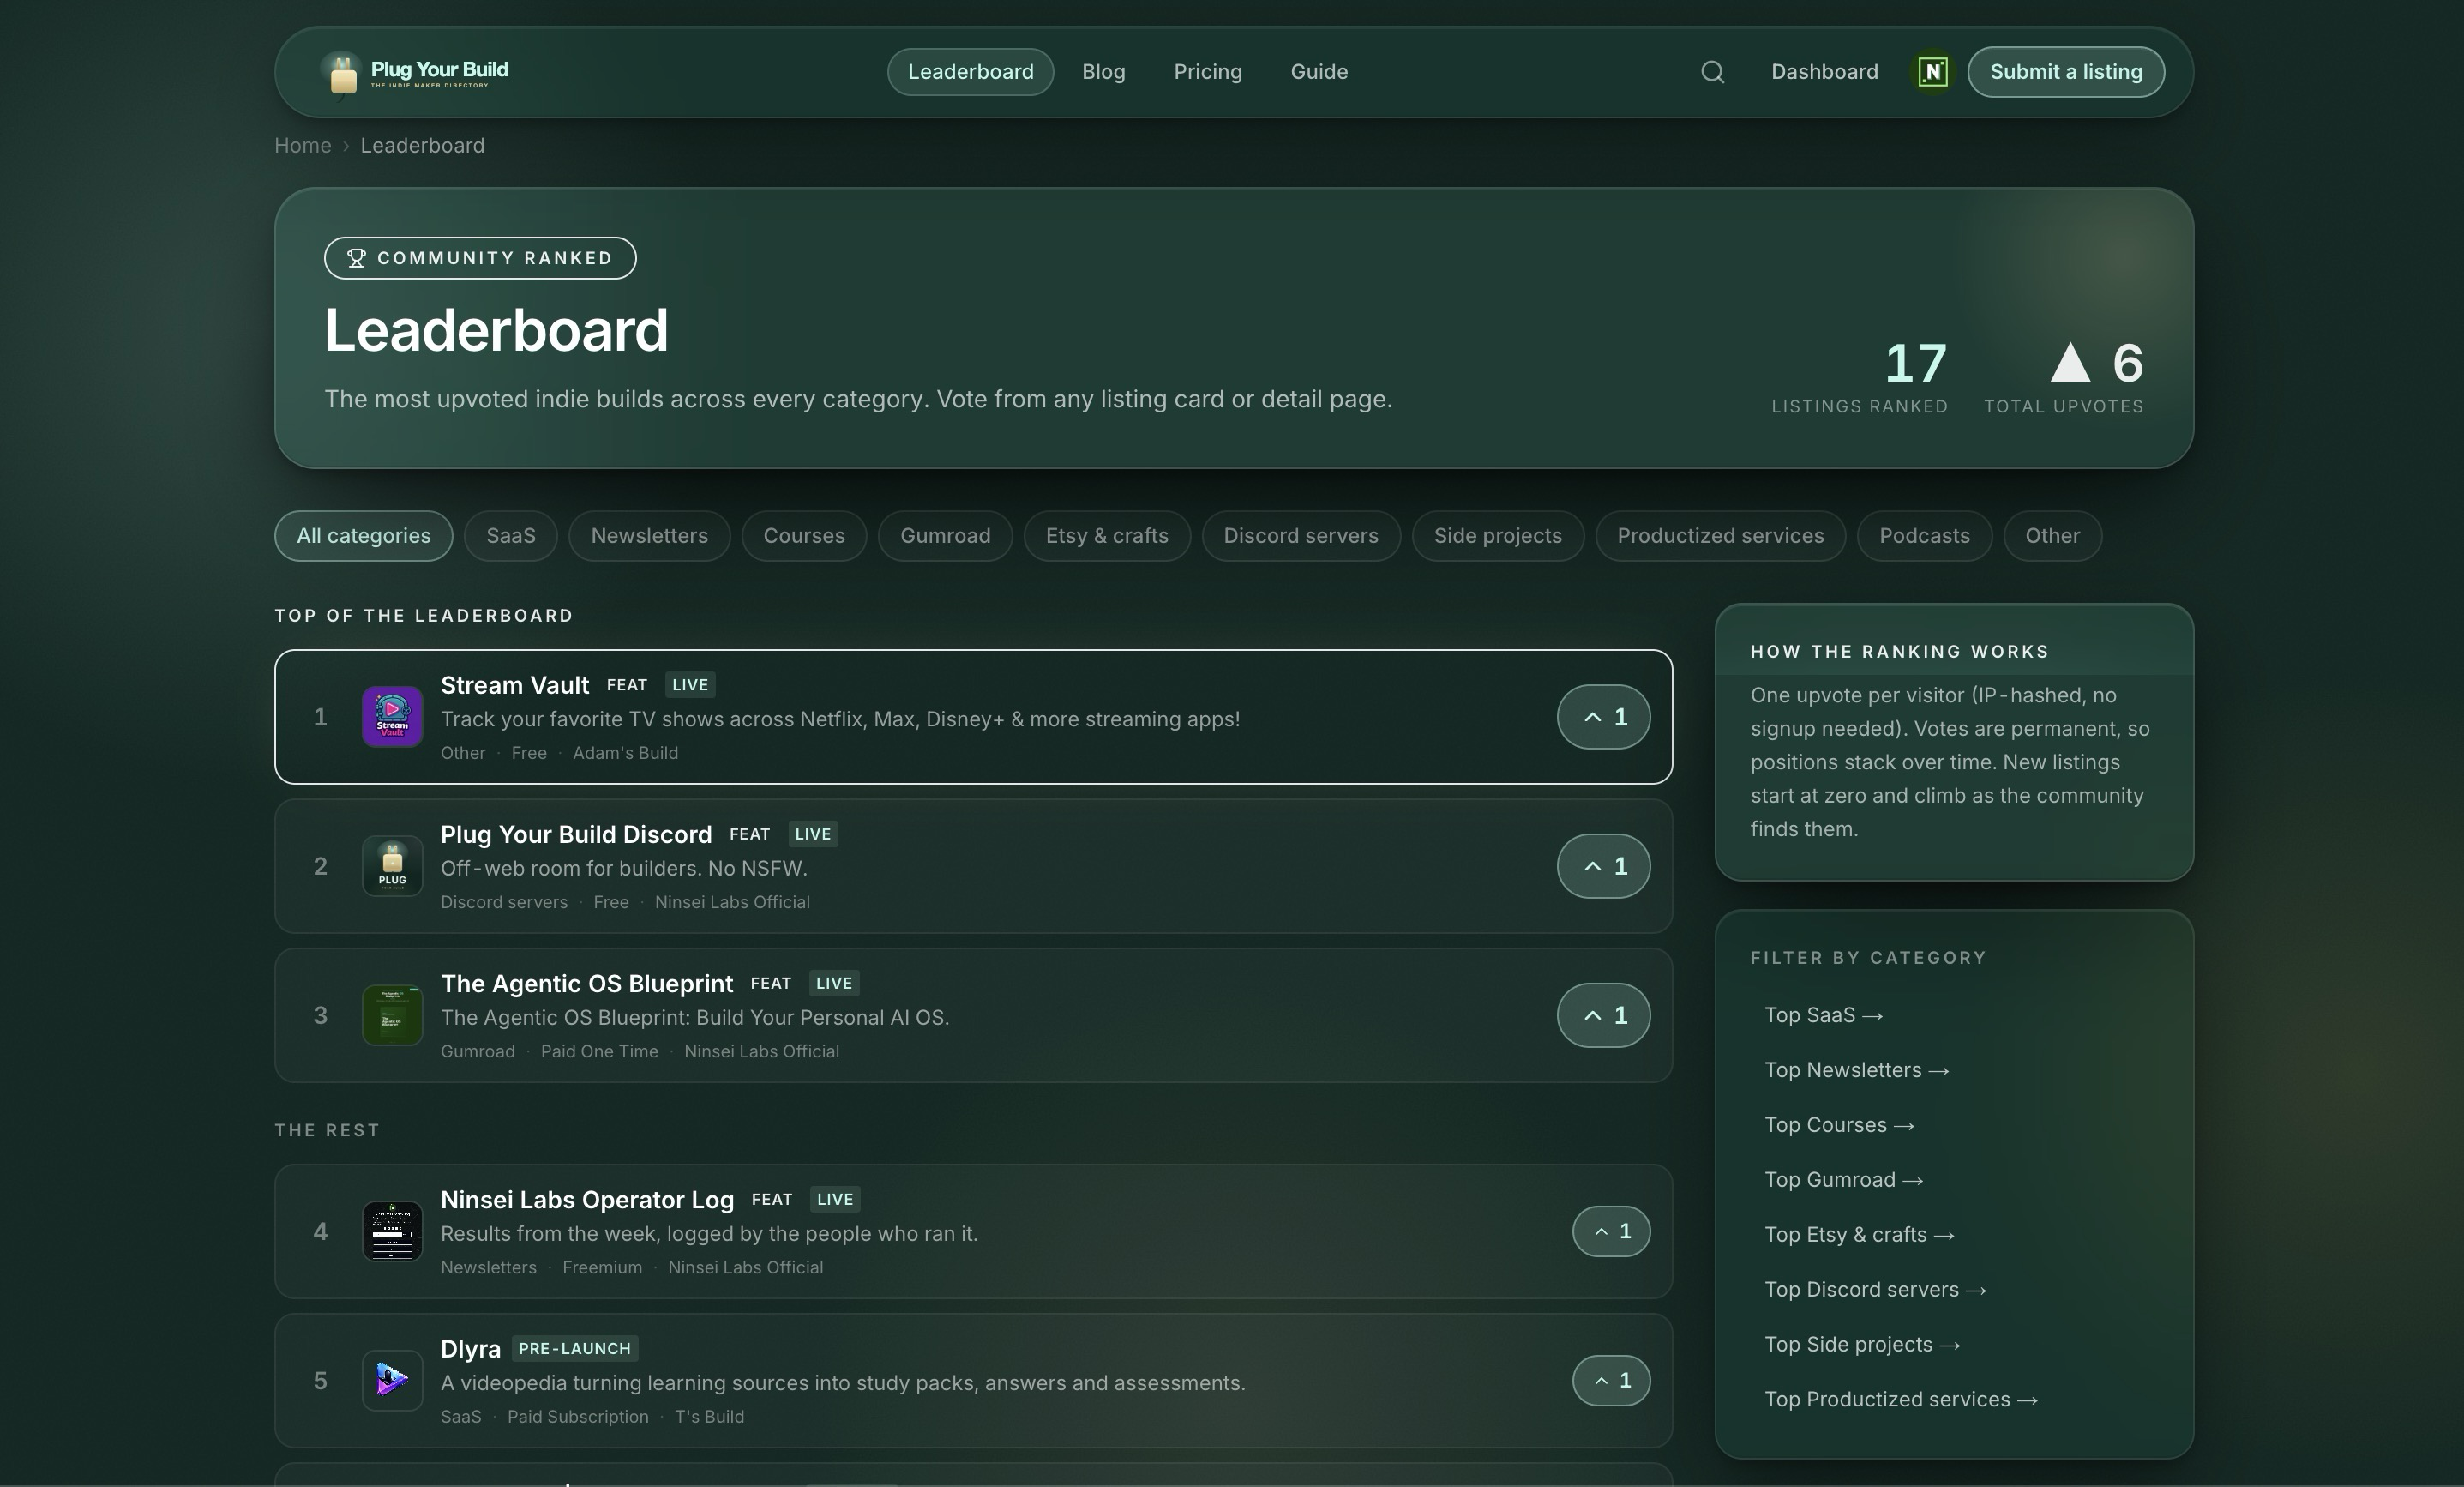The image size is (2464, 1487).
Task: Click the Dlyra play-arrow icon
Action: coord(392,1380)
